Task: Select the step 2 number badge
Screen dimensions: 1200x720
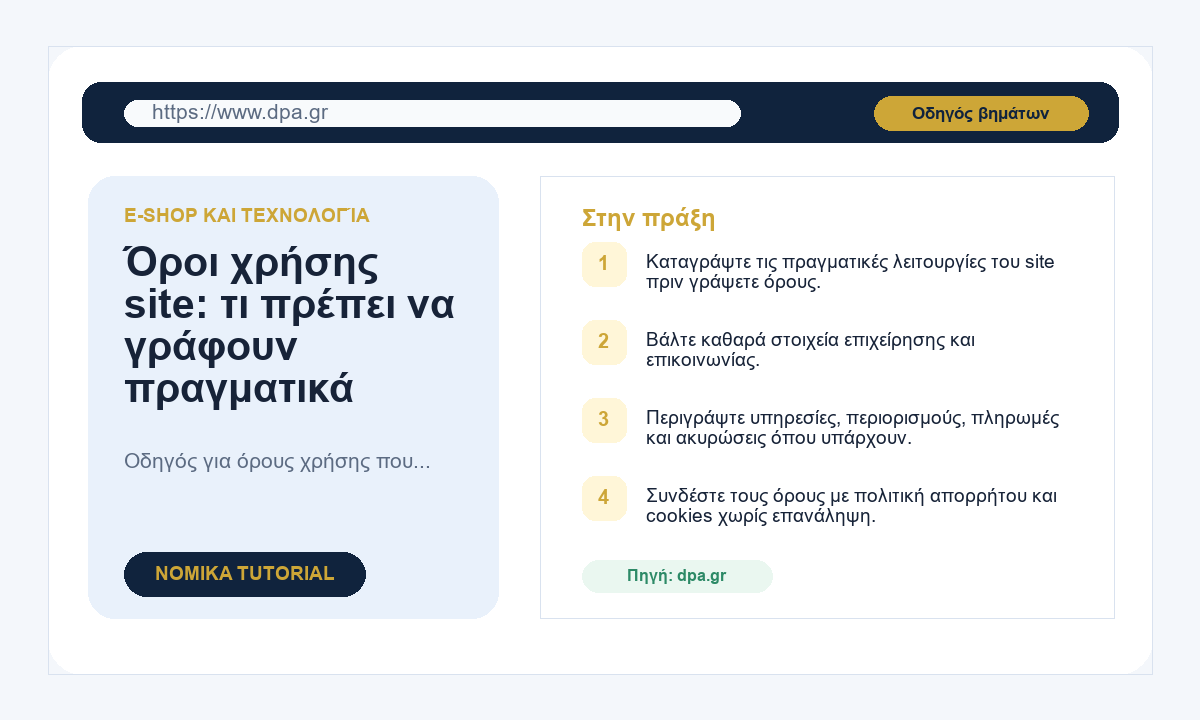Action: point(604,342)
